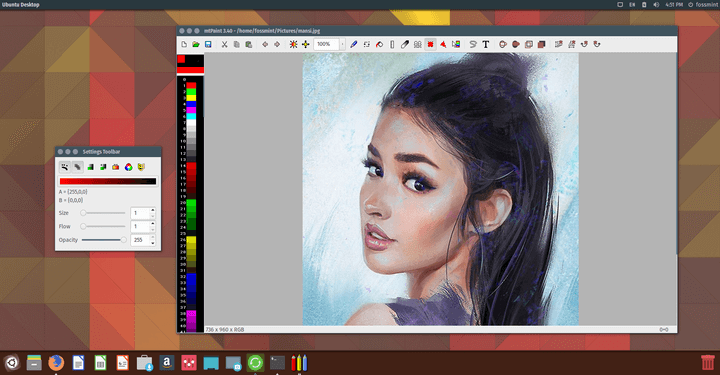Click the 736 x 960 x RGB status text

point(225,330)
